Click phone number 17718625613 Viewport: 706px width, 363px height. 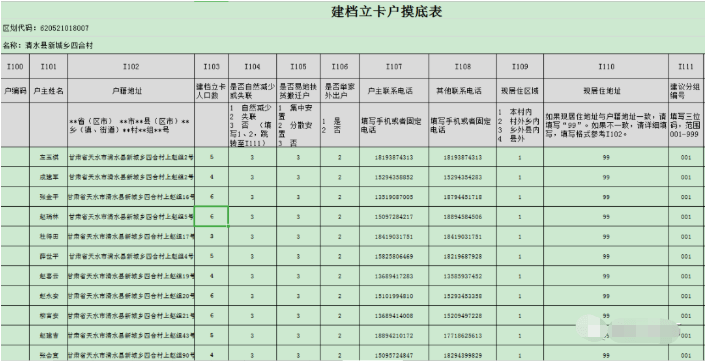[x=463, y=335]
